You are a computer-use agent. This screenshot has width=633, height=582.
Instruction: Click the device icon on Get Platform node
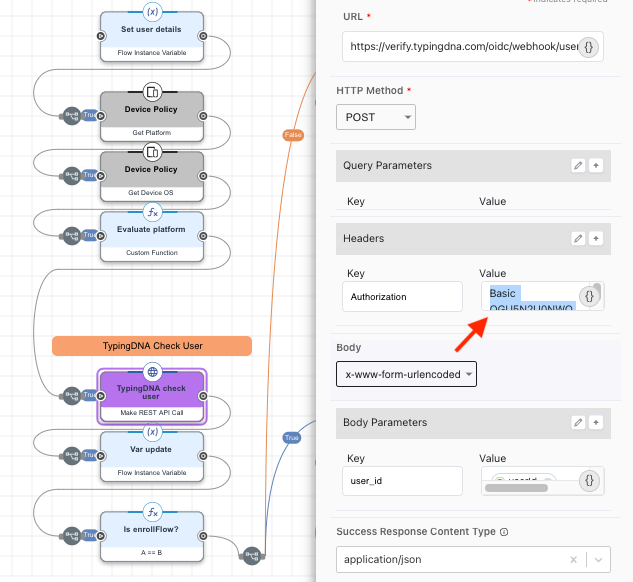[x=152, y=92]
